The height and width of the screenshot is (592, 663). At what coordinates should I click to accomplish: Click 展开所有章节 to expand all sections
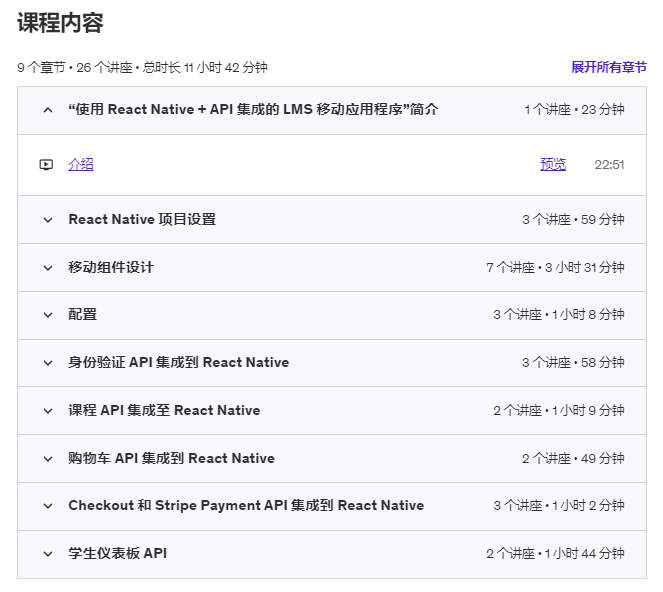click(x=608, y=67)
